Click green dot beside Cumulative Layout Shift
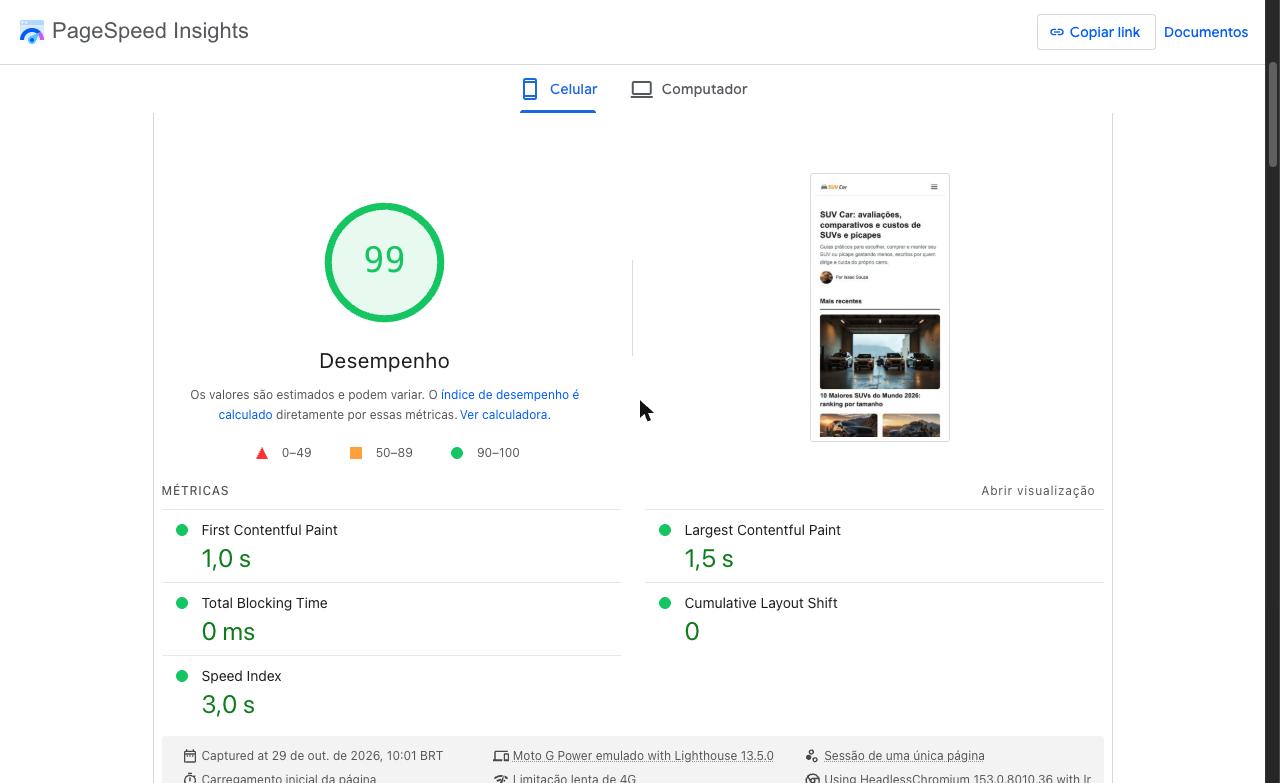This screenshot has height=783, width=1280. (665, 603)
